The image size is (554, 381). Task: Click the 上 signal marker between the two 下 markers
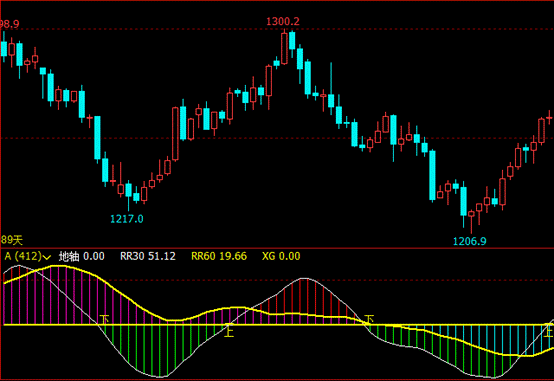pos(229,331)
